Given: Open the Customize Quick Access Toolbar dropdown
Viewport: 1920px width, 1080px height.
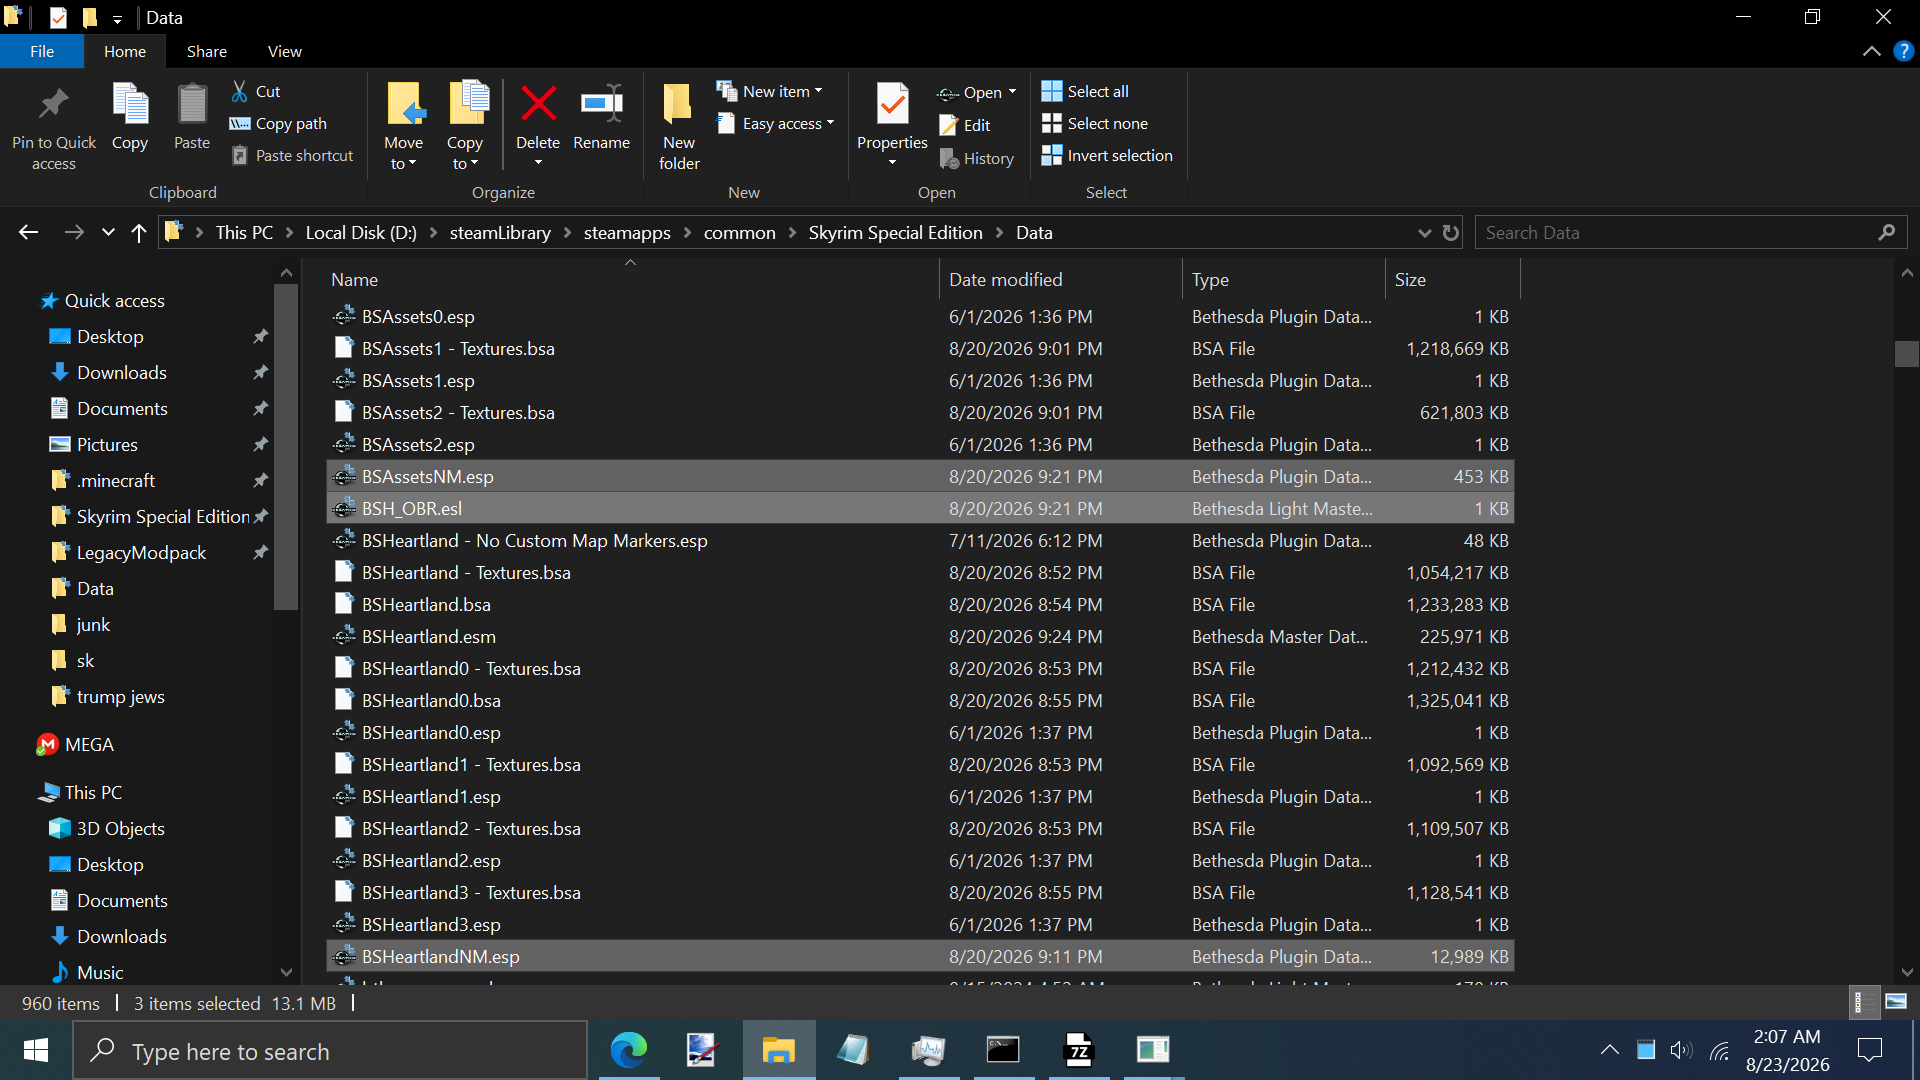Looking at the screenshot, I should point(117,18).
